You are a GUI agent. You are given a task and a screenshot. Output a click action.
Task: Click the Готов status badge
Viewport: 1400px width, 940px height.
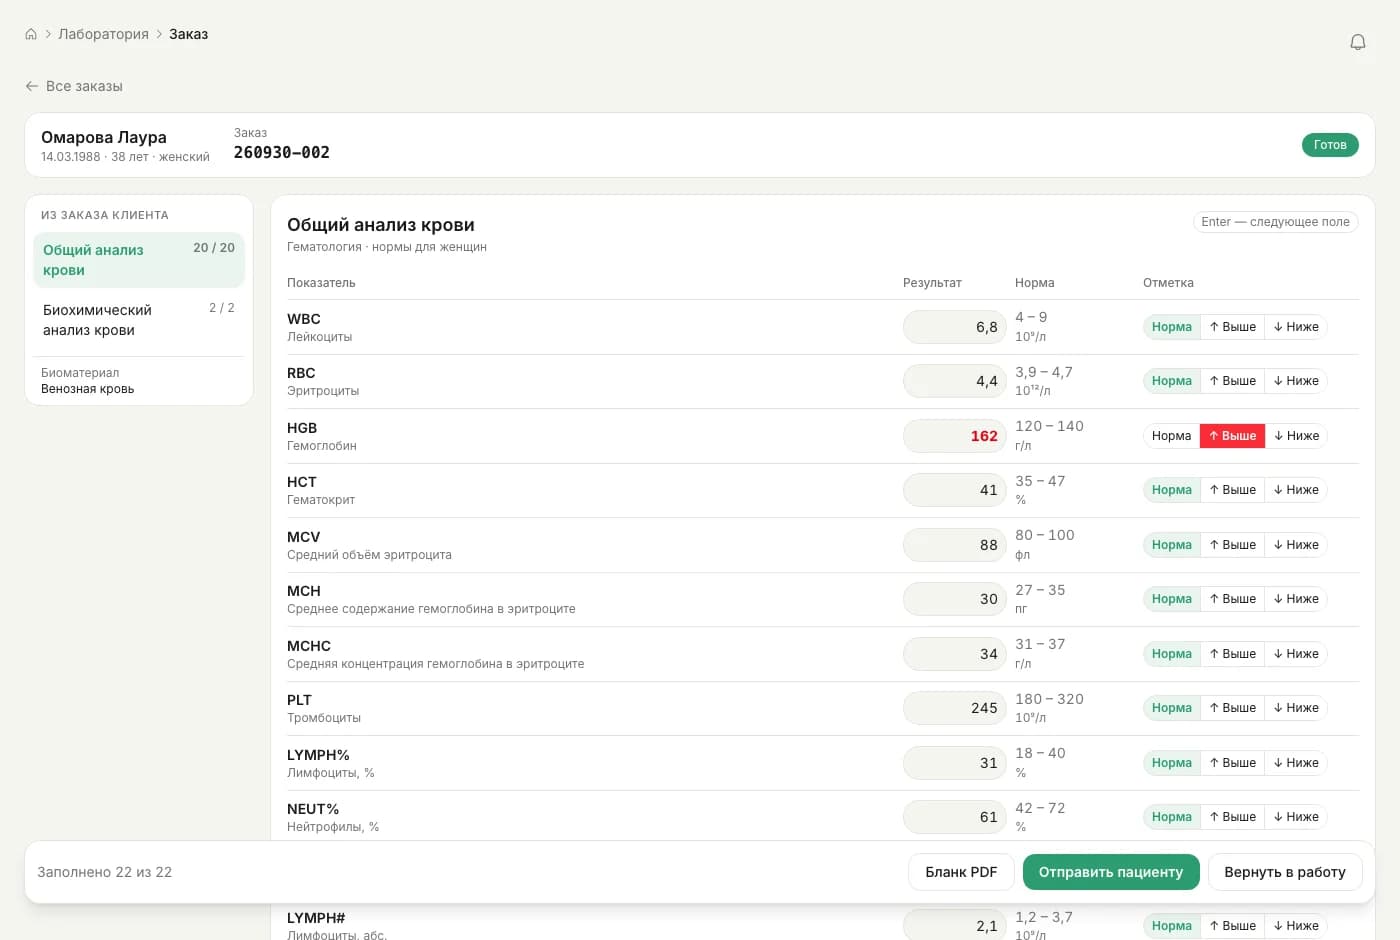(1330, 145)
